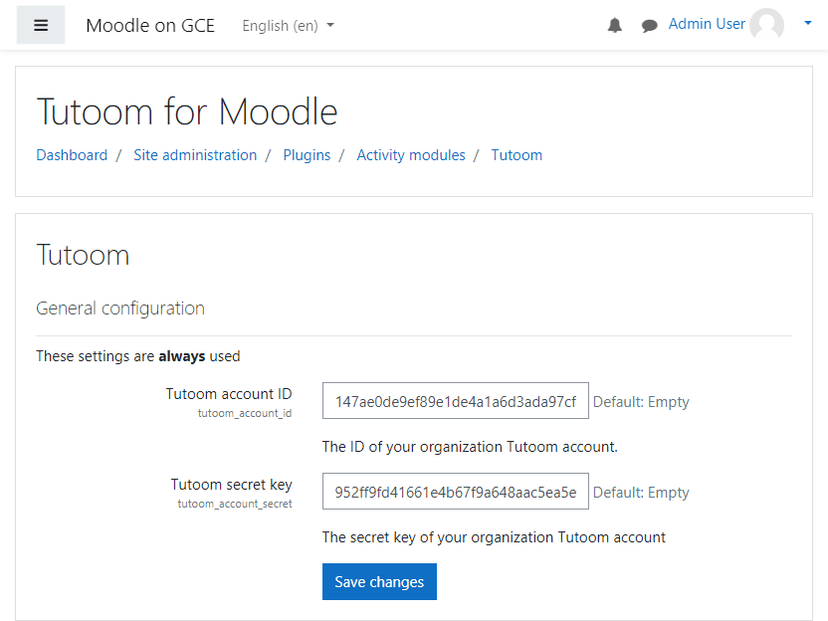Focus the Tutoom secret key field
This screenshot has width=828, height=621.
click(x=455, y=492)
